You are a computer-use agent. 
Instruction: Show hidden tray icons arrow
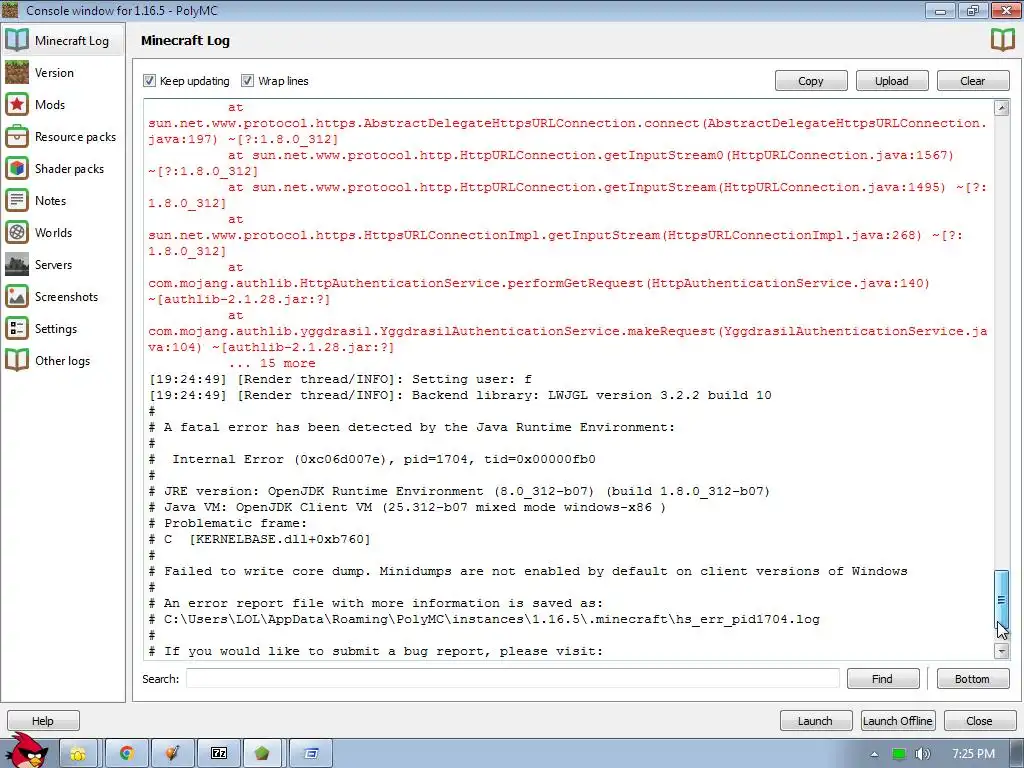pyautogui.click(x=874, y=754)
